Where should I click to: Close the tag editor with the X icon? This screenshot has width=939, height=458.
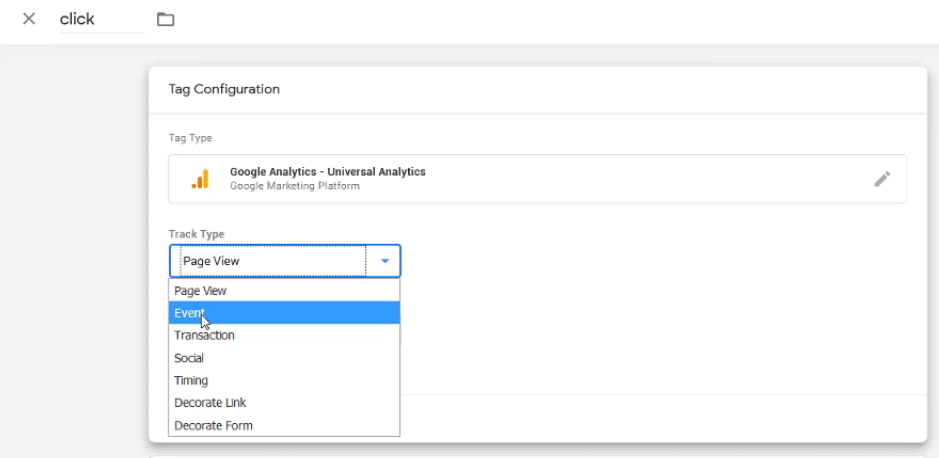[x=29, y=19]
